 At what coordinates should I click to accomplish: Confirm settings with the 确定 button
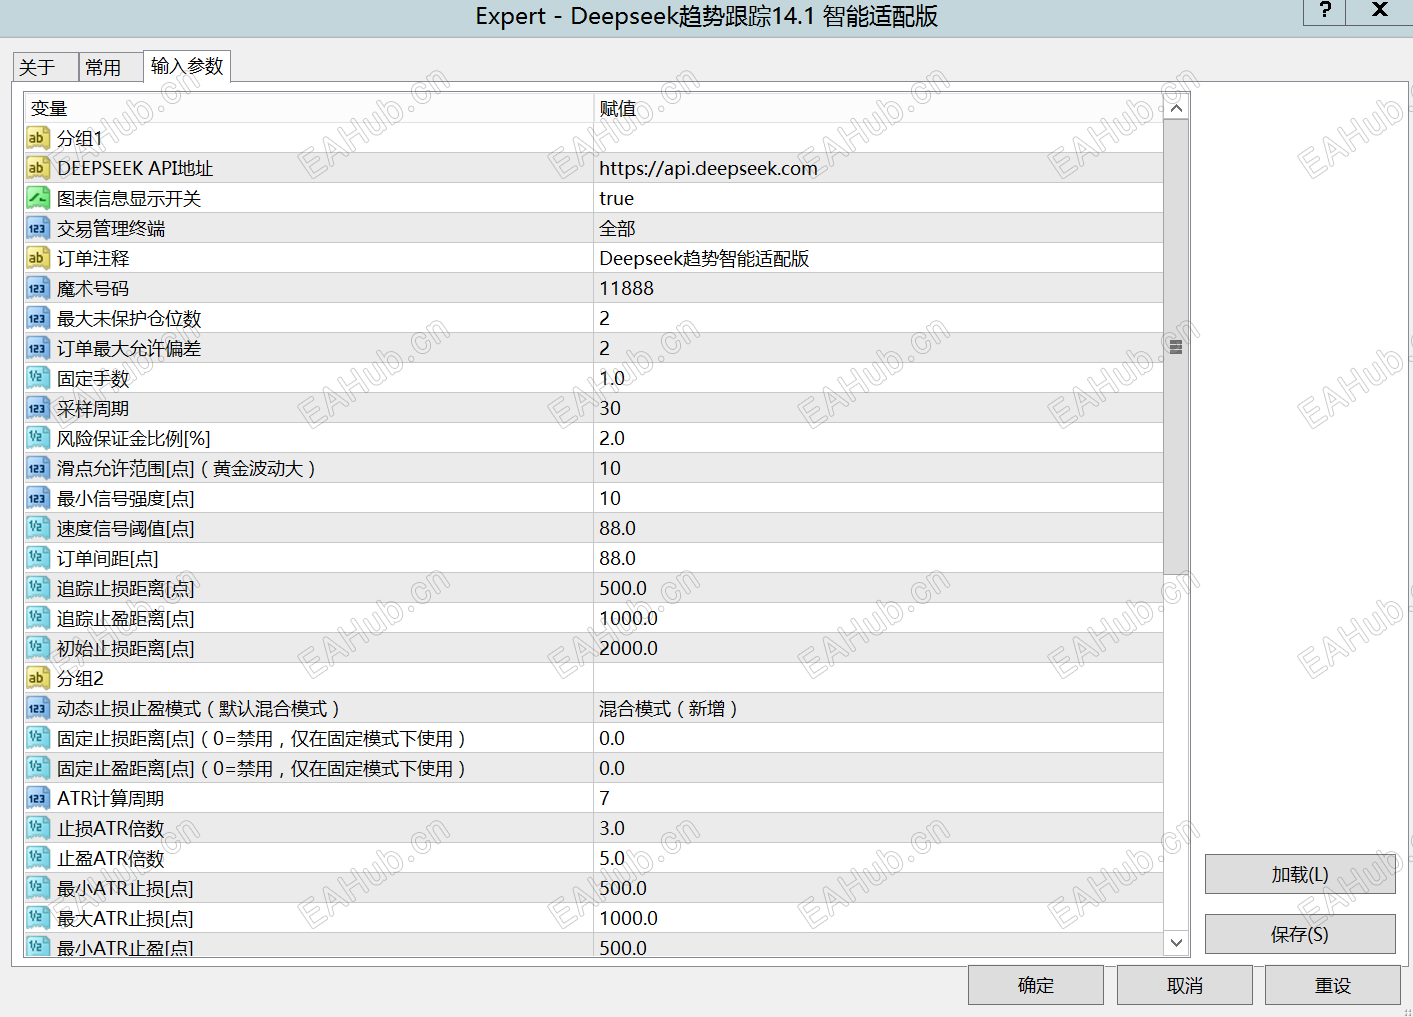pos(1036,985)
